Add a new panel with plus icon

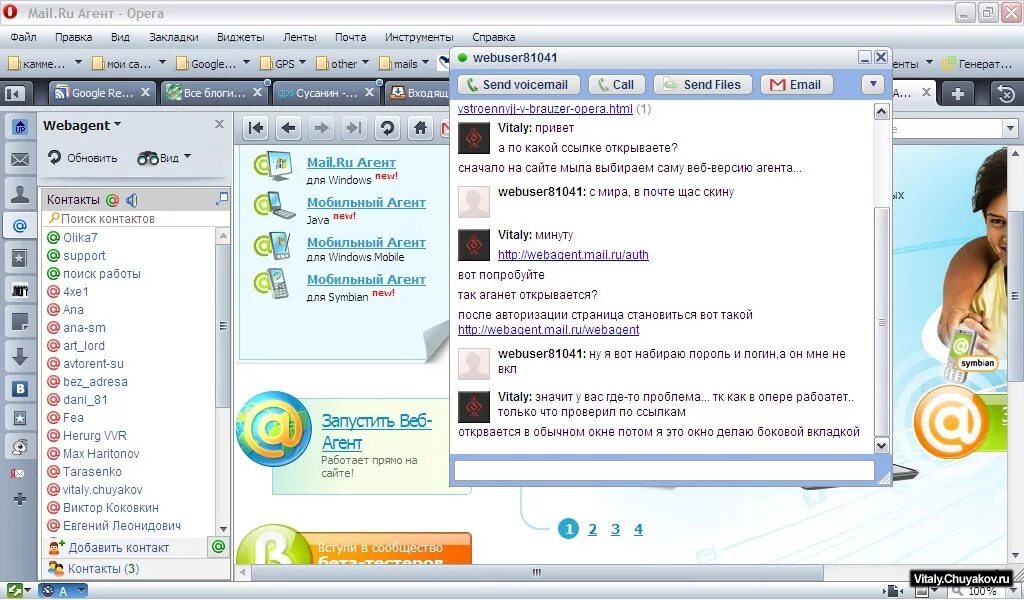(20, 499)
